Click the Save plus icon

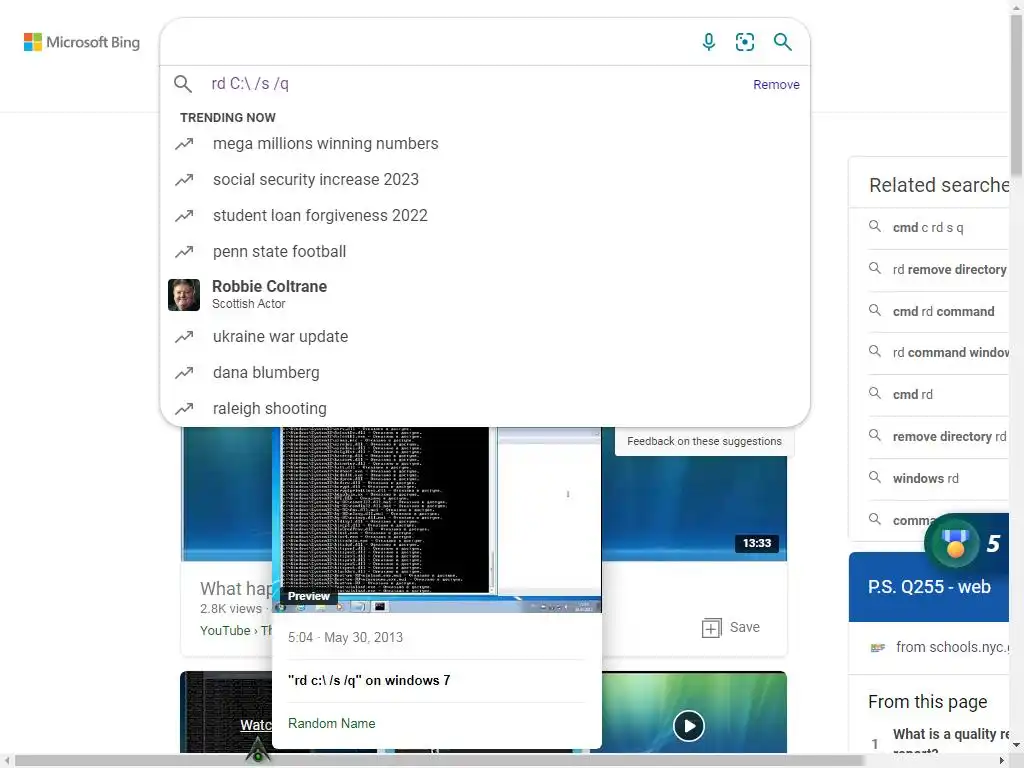[x=711, y=628]
